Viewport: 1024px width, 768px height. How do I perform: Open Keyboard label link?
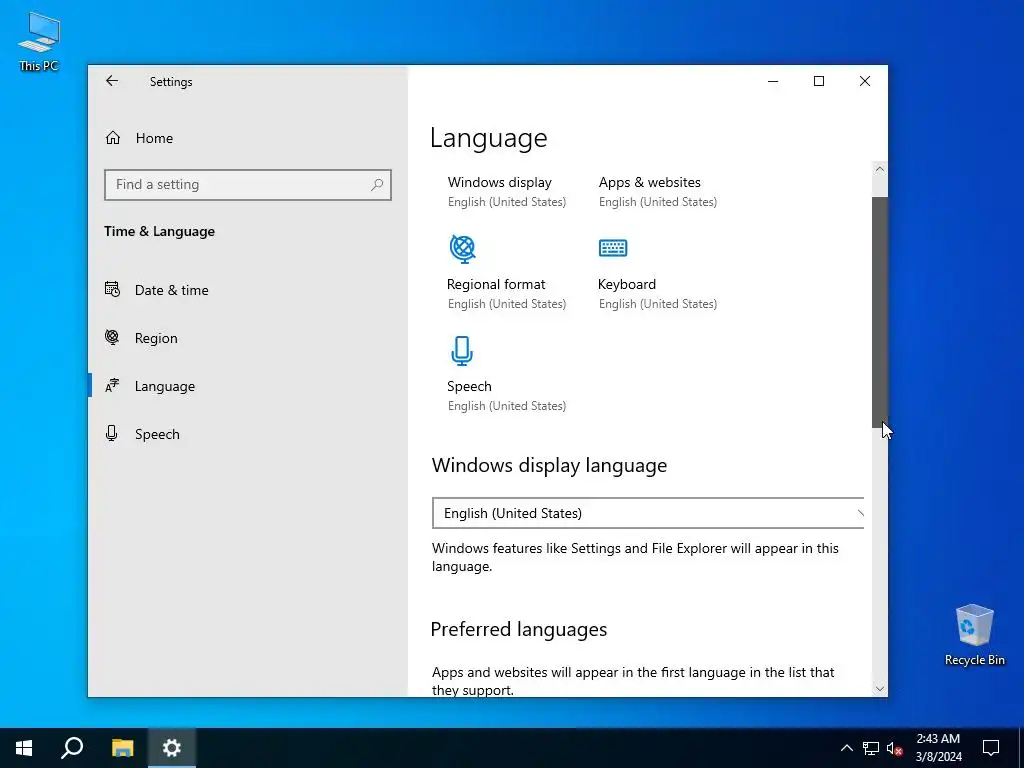point(626,284)
